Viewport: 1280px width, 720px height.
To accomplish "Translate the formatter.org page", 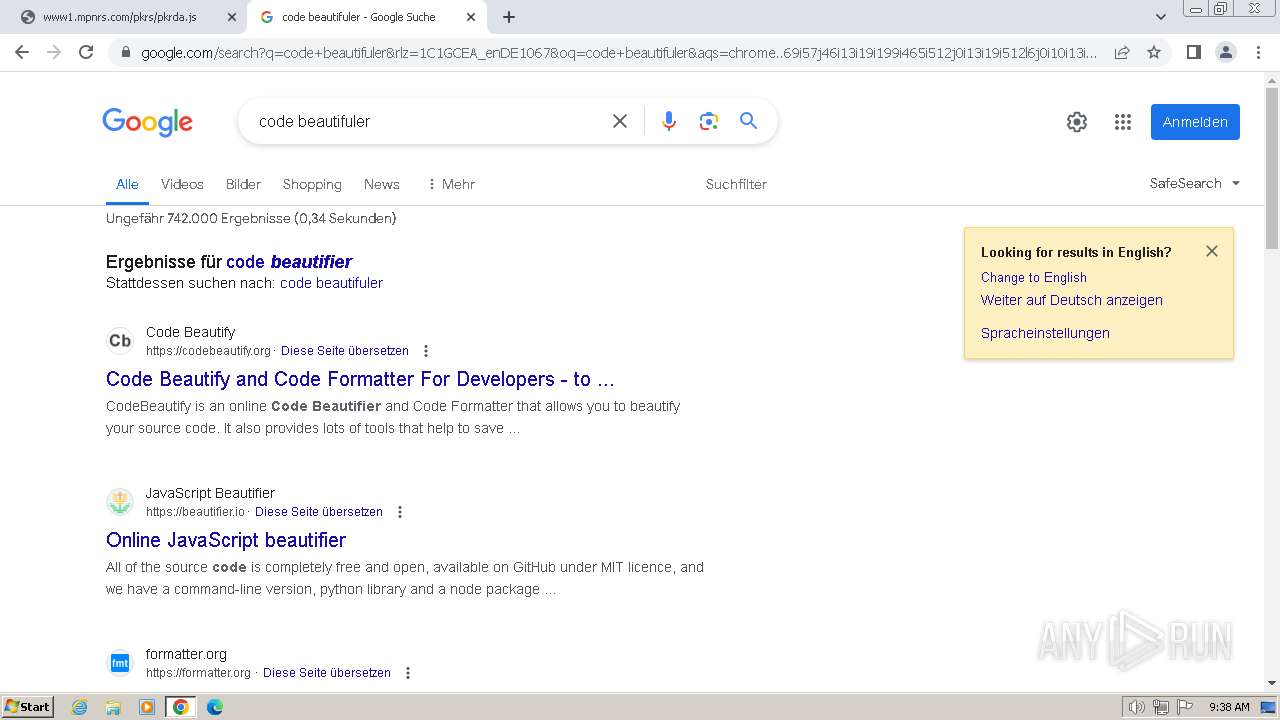I will point(327,673).
